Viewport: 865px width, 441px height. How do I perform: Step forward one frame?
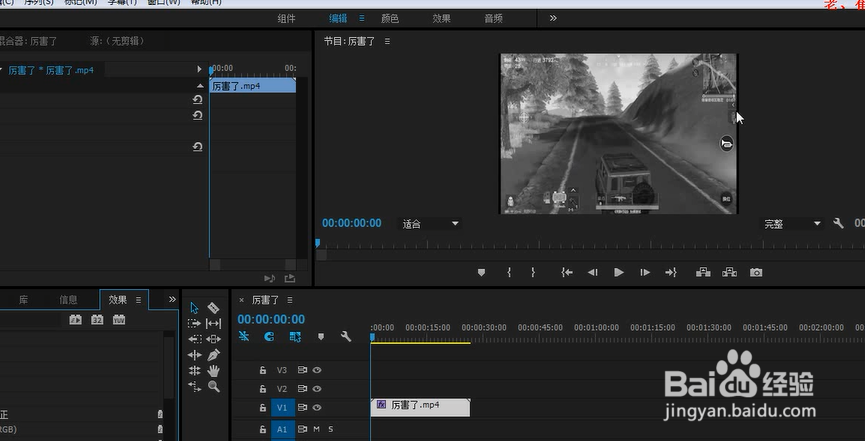[644, 272]
